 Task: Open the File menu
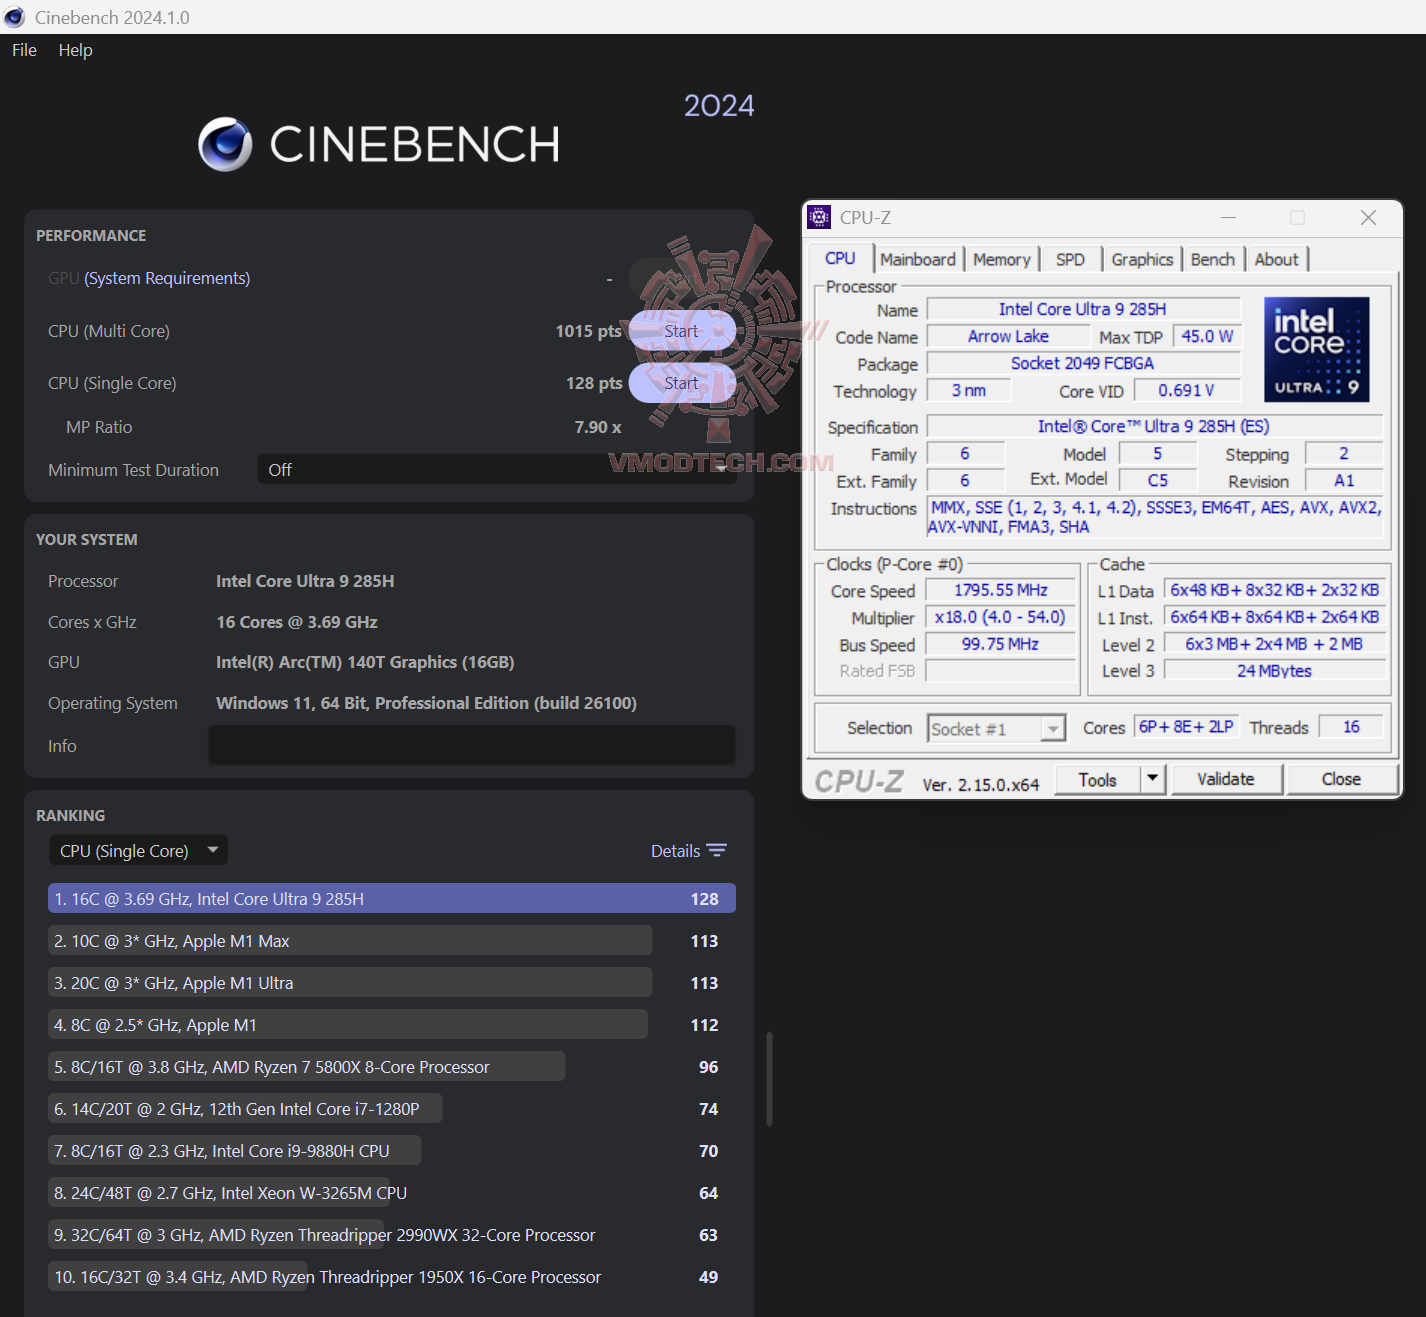(x=24, y=50)
